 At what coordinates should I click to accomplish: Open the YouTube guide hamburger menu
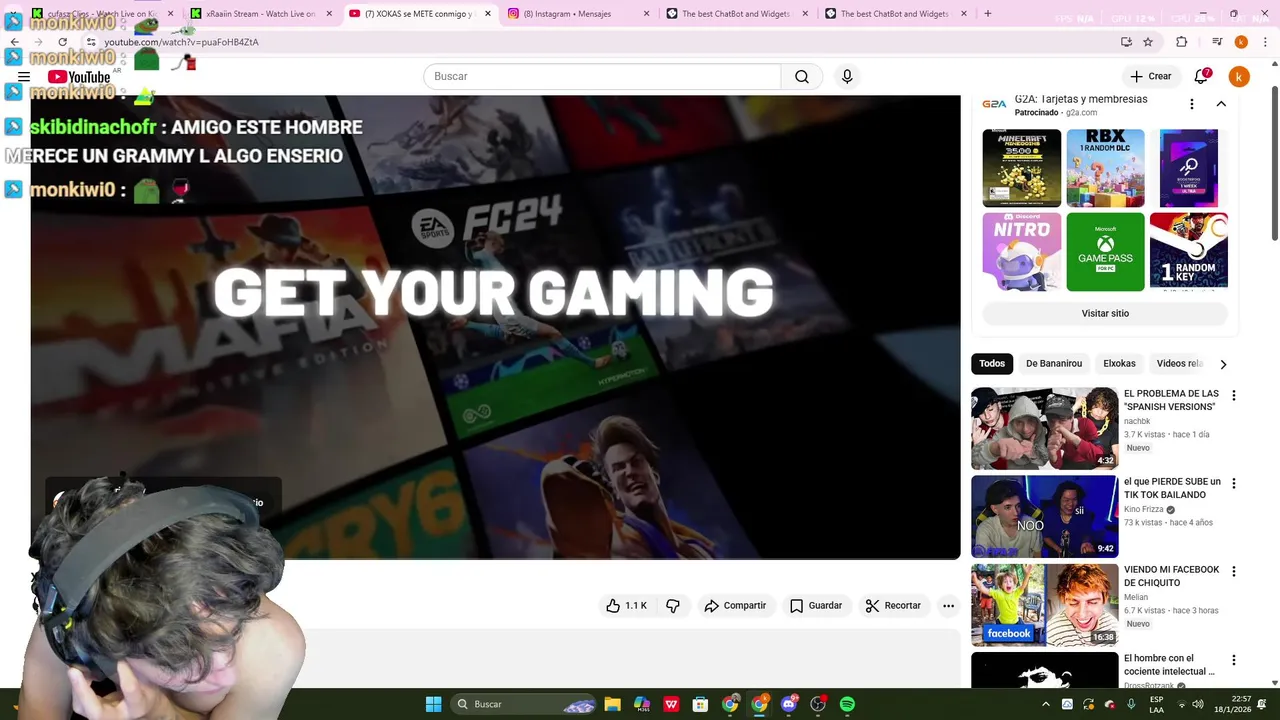(x=24, y=77)
